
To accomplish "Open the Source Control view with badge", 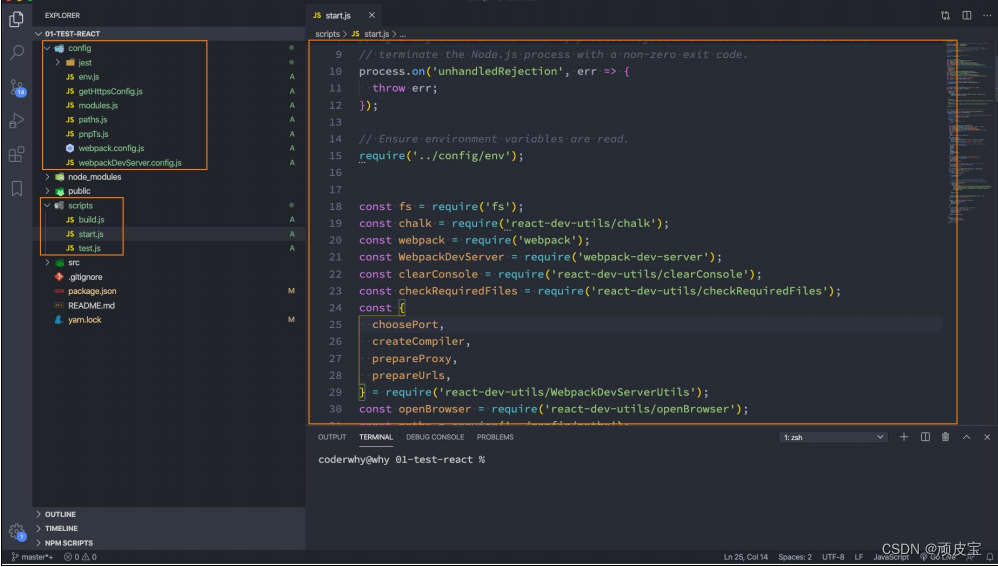I will coord(17,87).
